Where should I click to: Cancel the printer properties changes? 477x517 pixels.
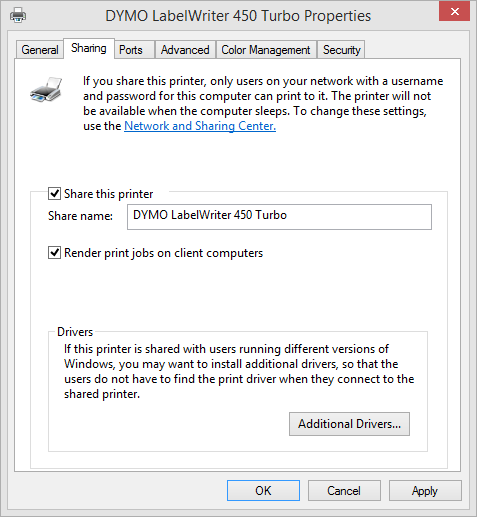pyautogui.click(x=344, y=491)
